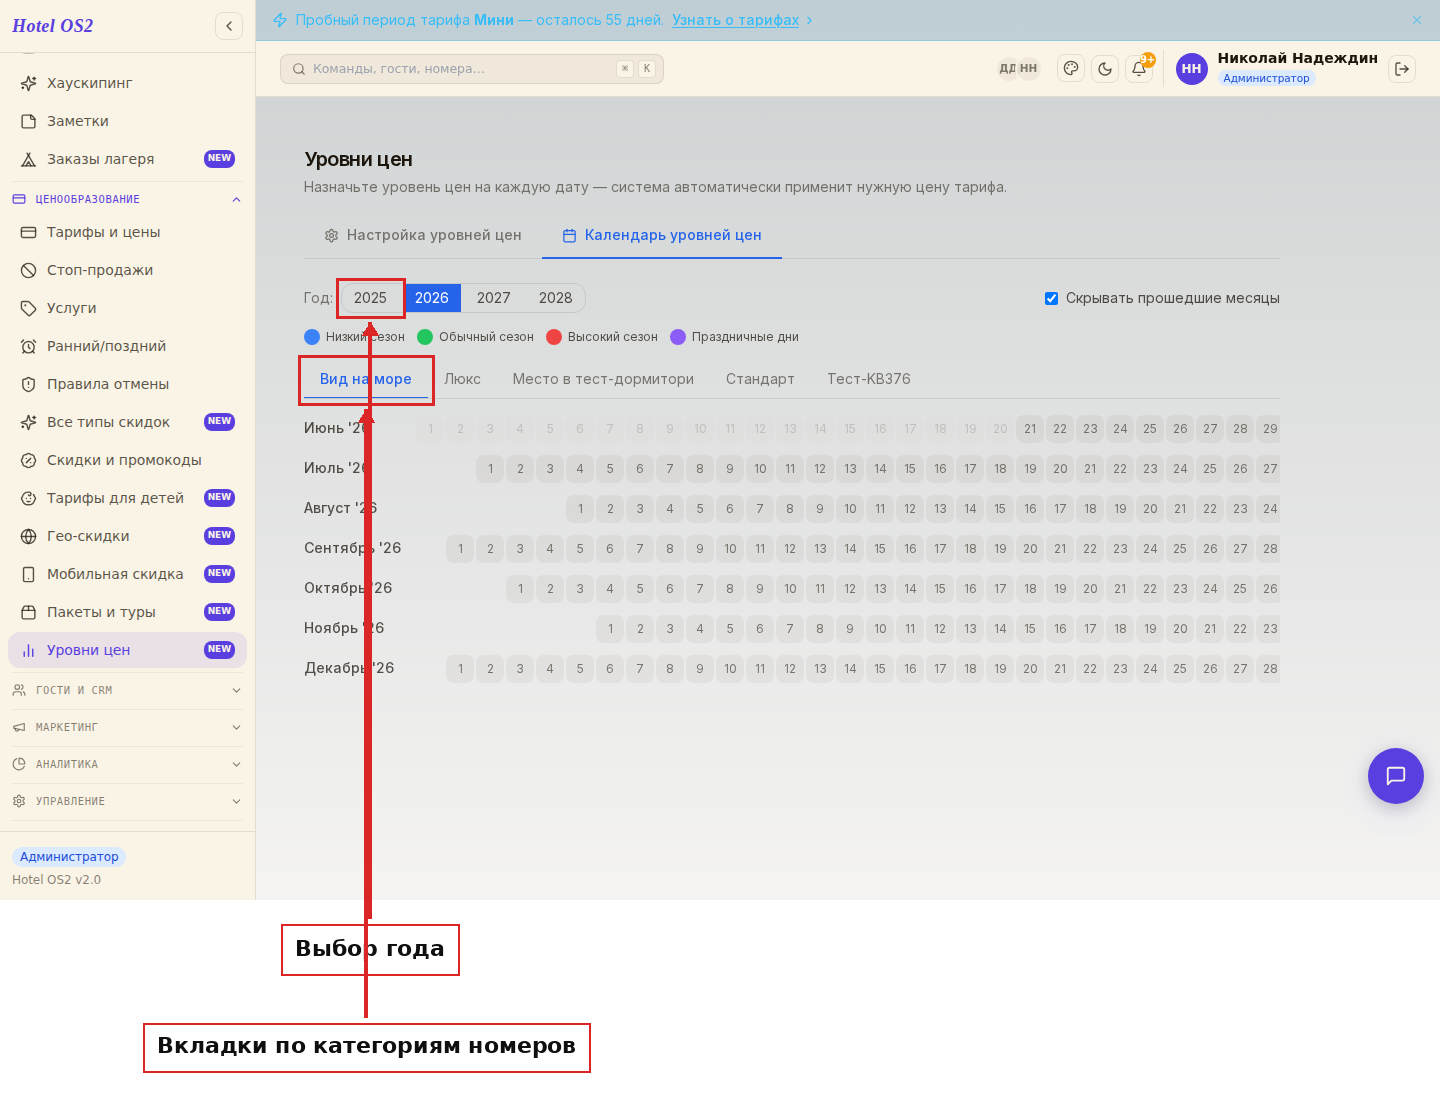This screenshot has height=1096, width=1440.
Task: Click the Обычный сезон green legend dot
Action: pyautogui.click(x=425, y=337)
